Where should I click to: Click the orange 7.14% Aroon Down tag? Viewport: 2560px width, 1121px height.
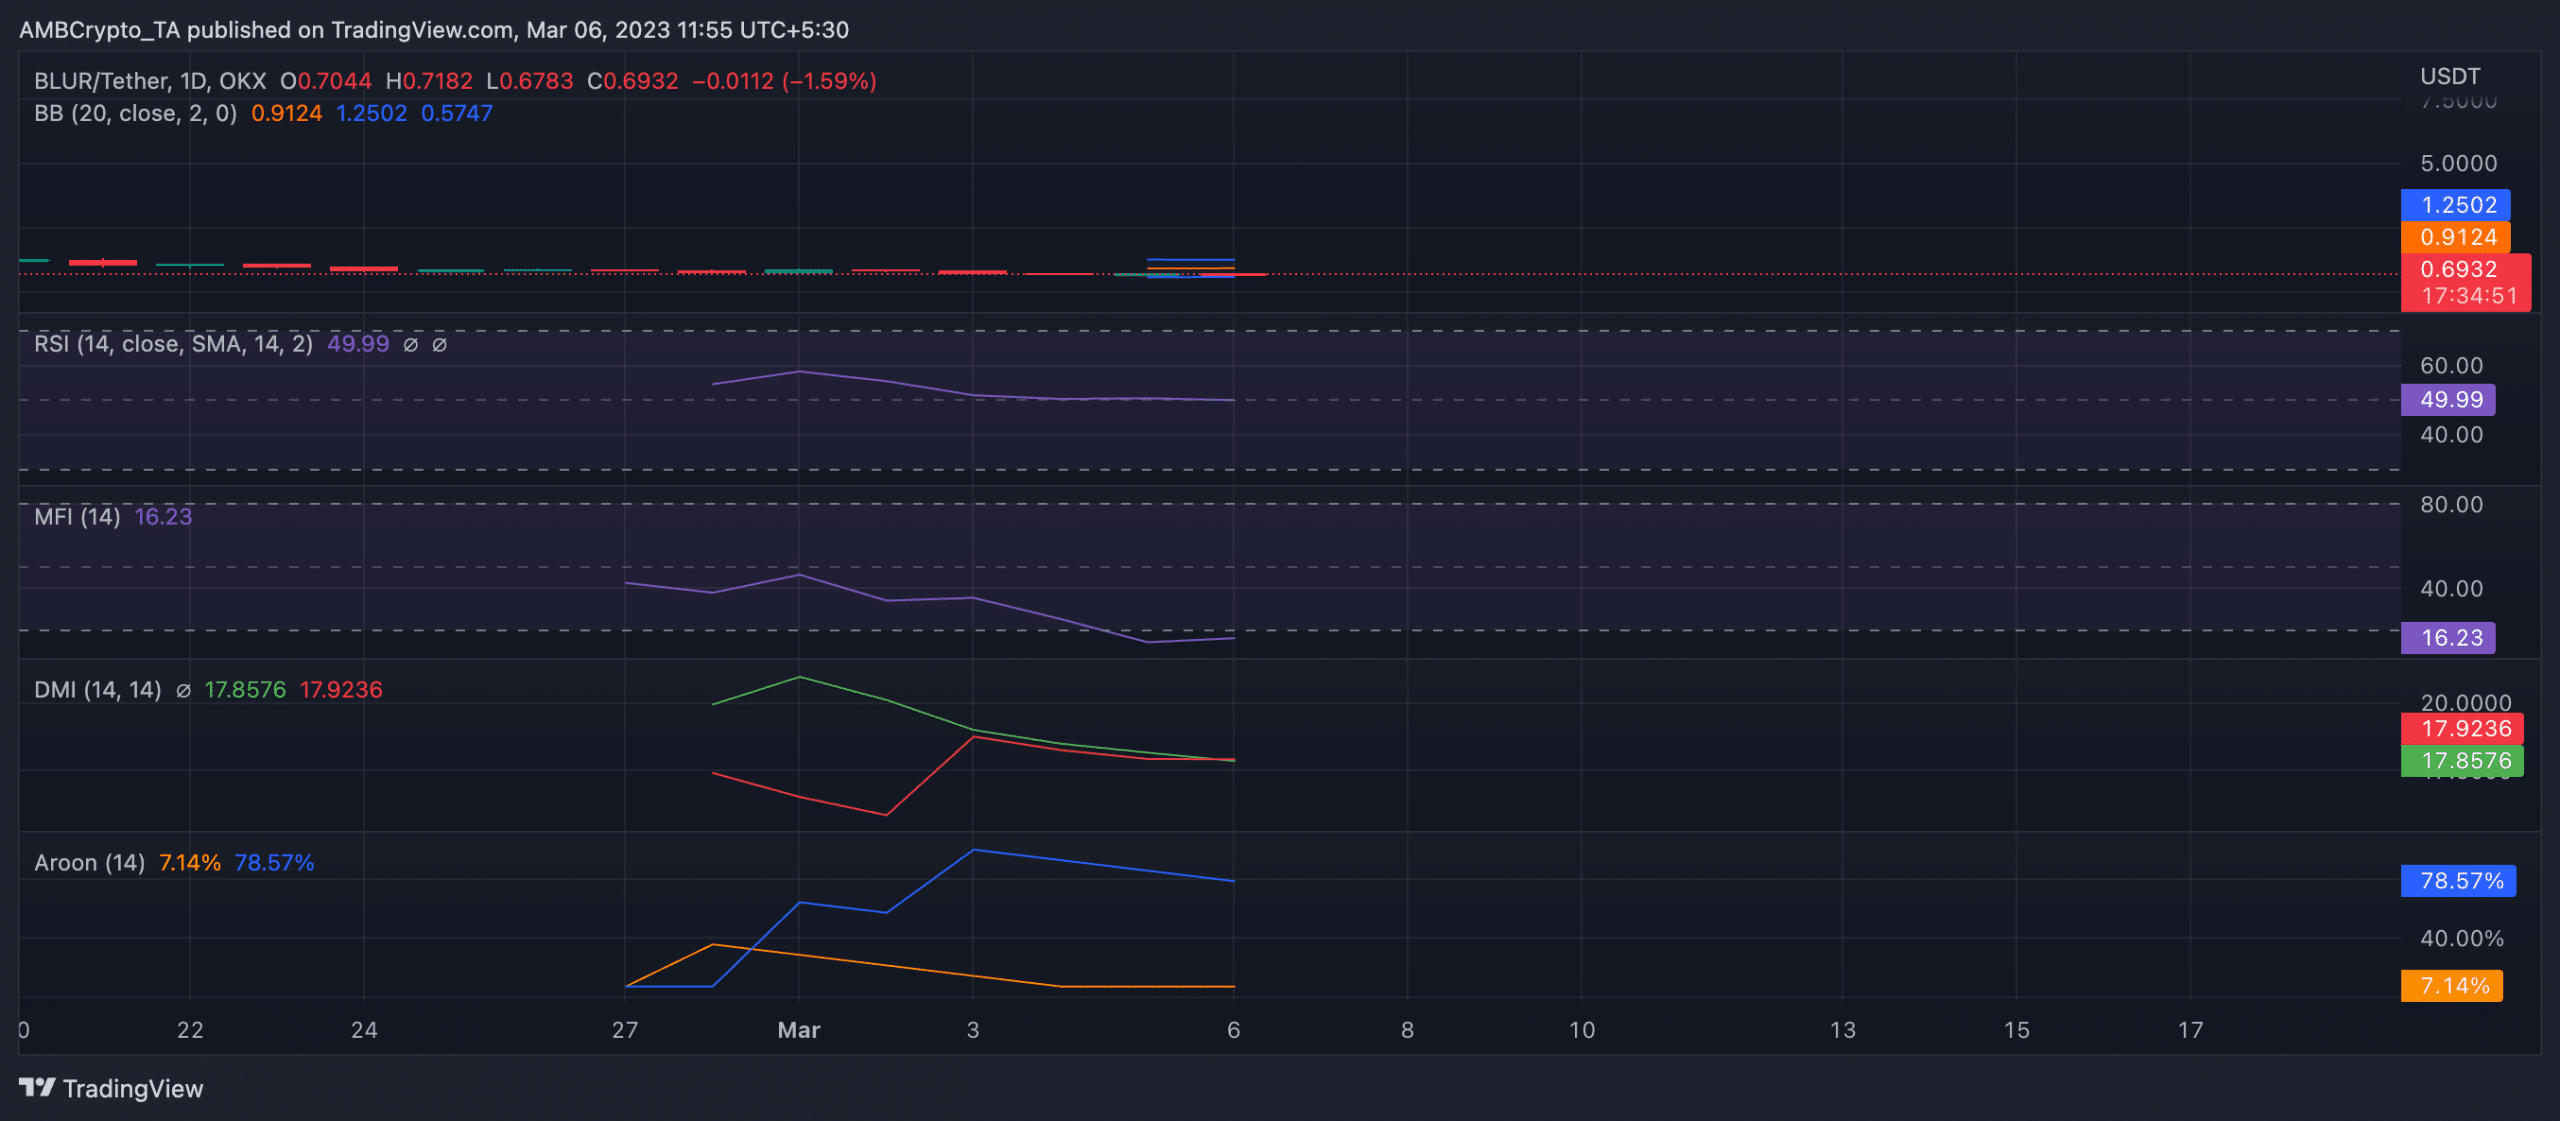(x=2451, y=986)
